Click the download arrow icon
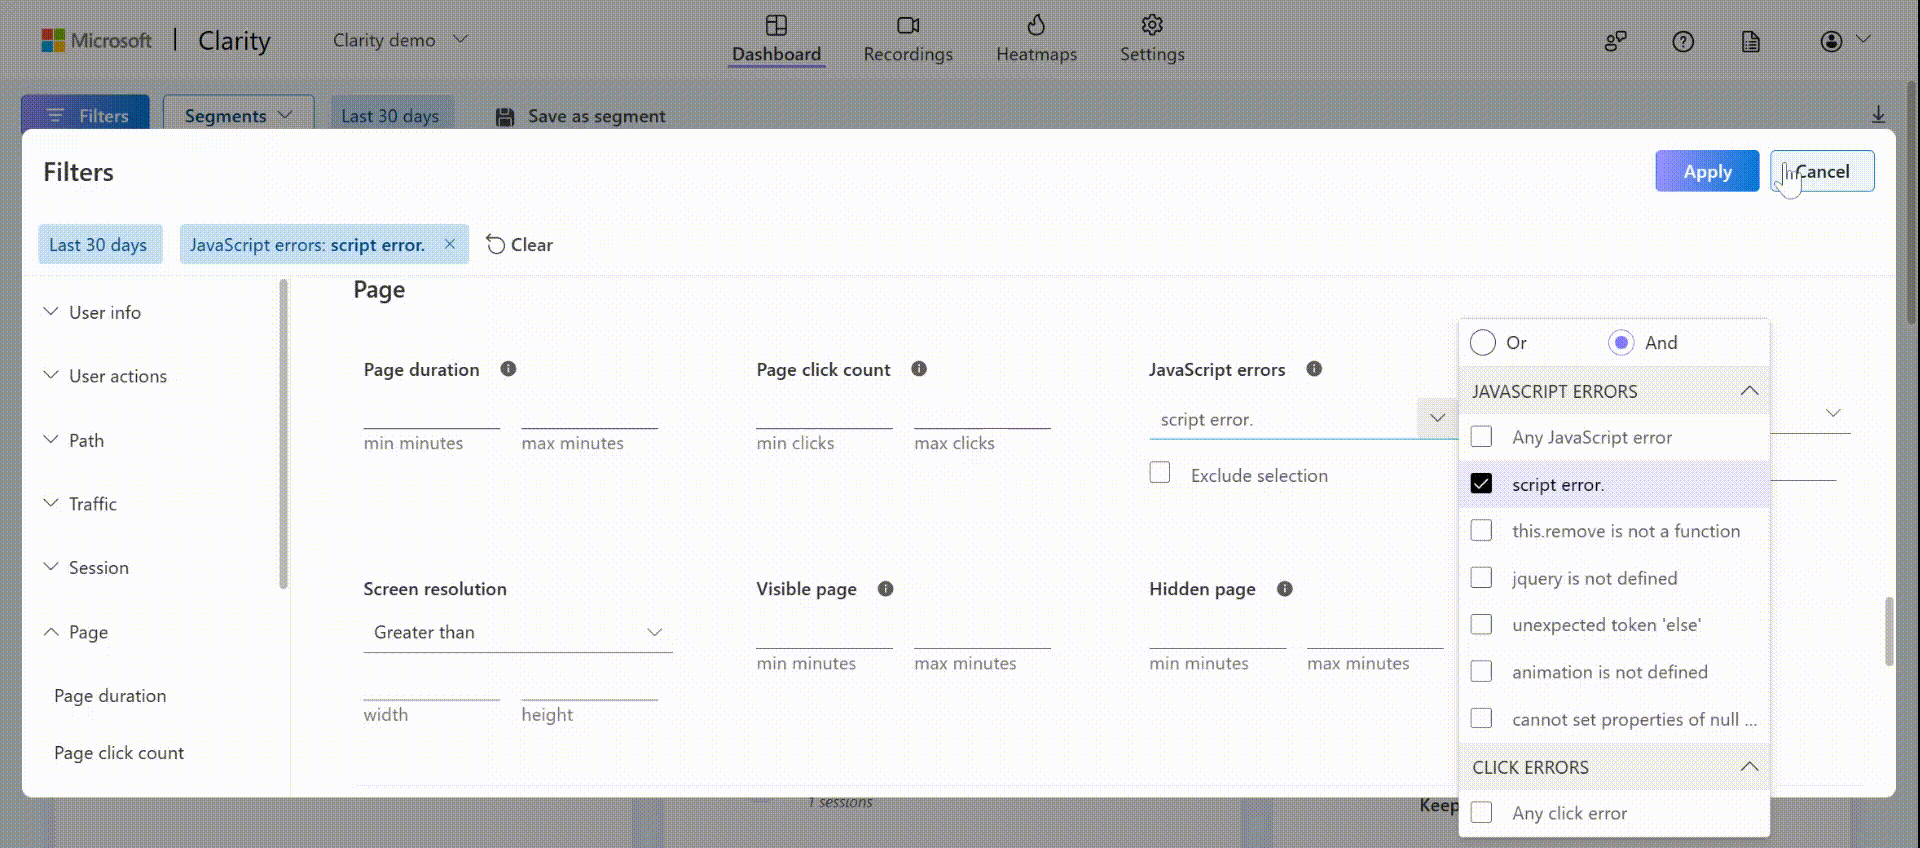 click(x=1878, y=115)
